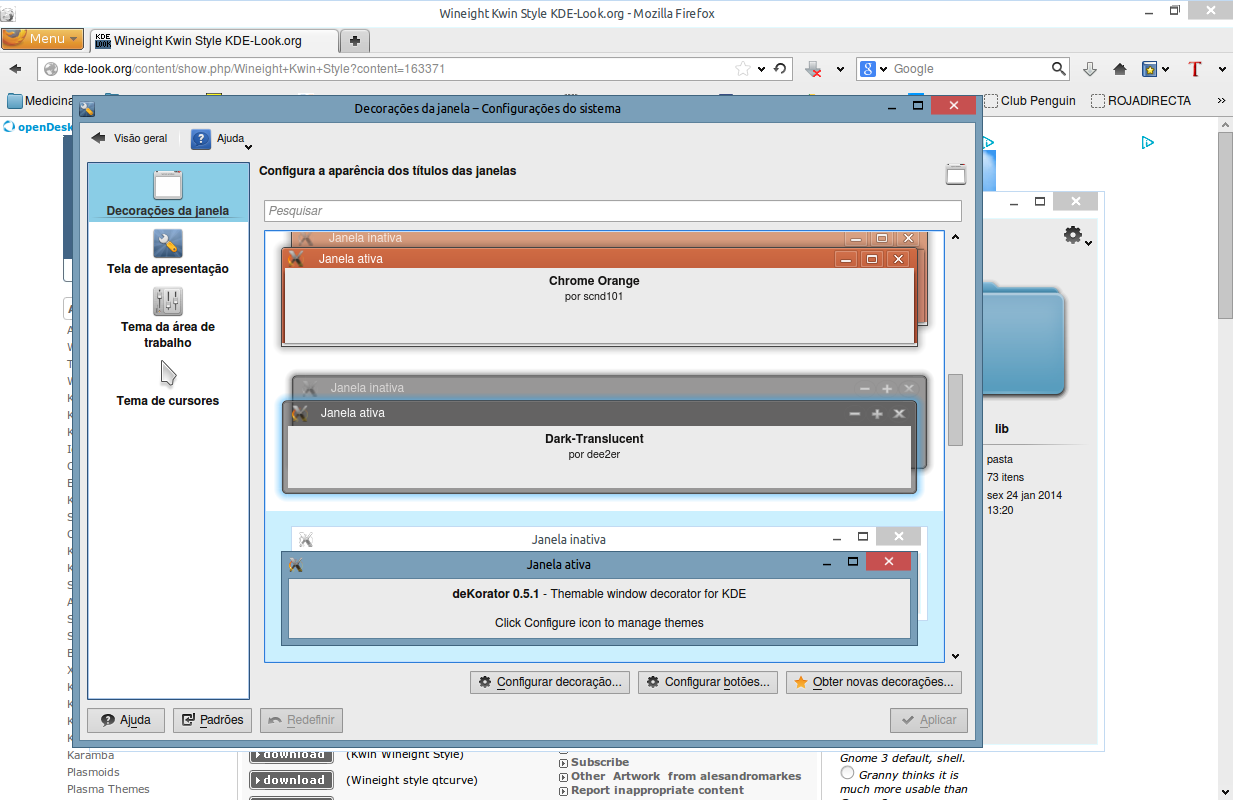The width and height of the screenshot is (1233, 800).
Task: Open Firefox downloads arrow
Action: 1090,69
